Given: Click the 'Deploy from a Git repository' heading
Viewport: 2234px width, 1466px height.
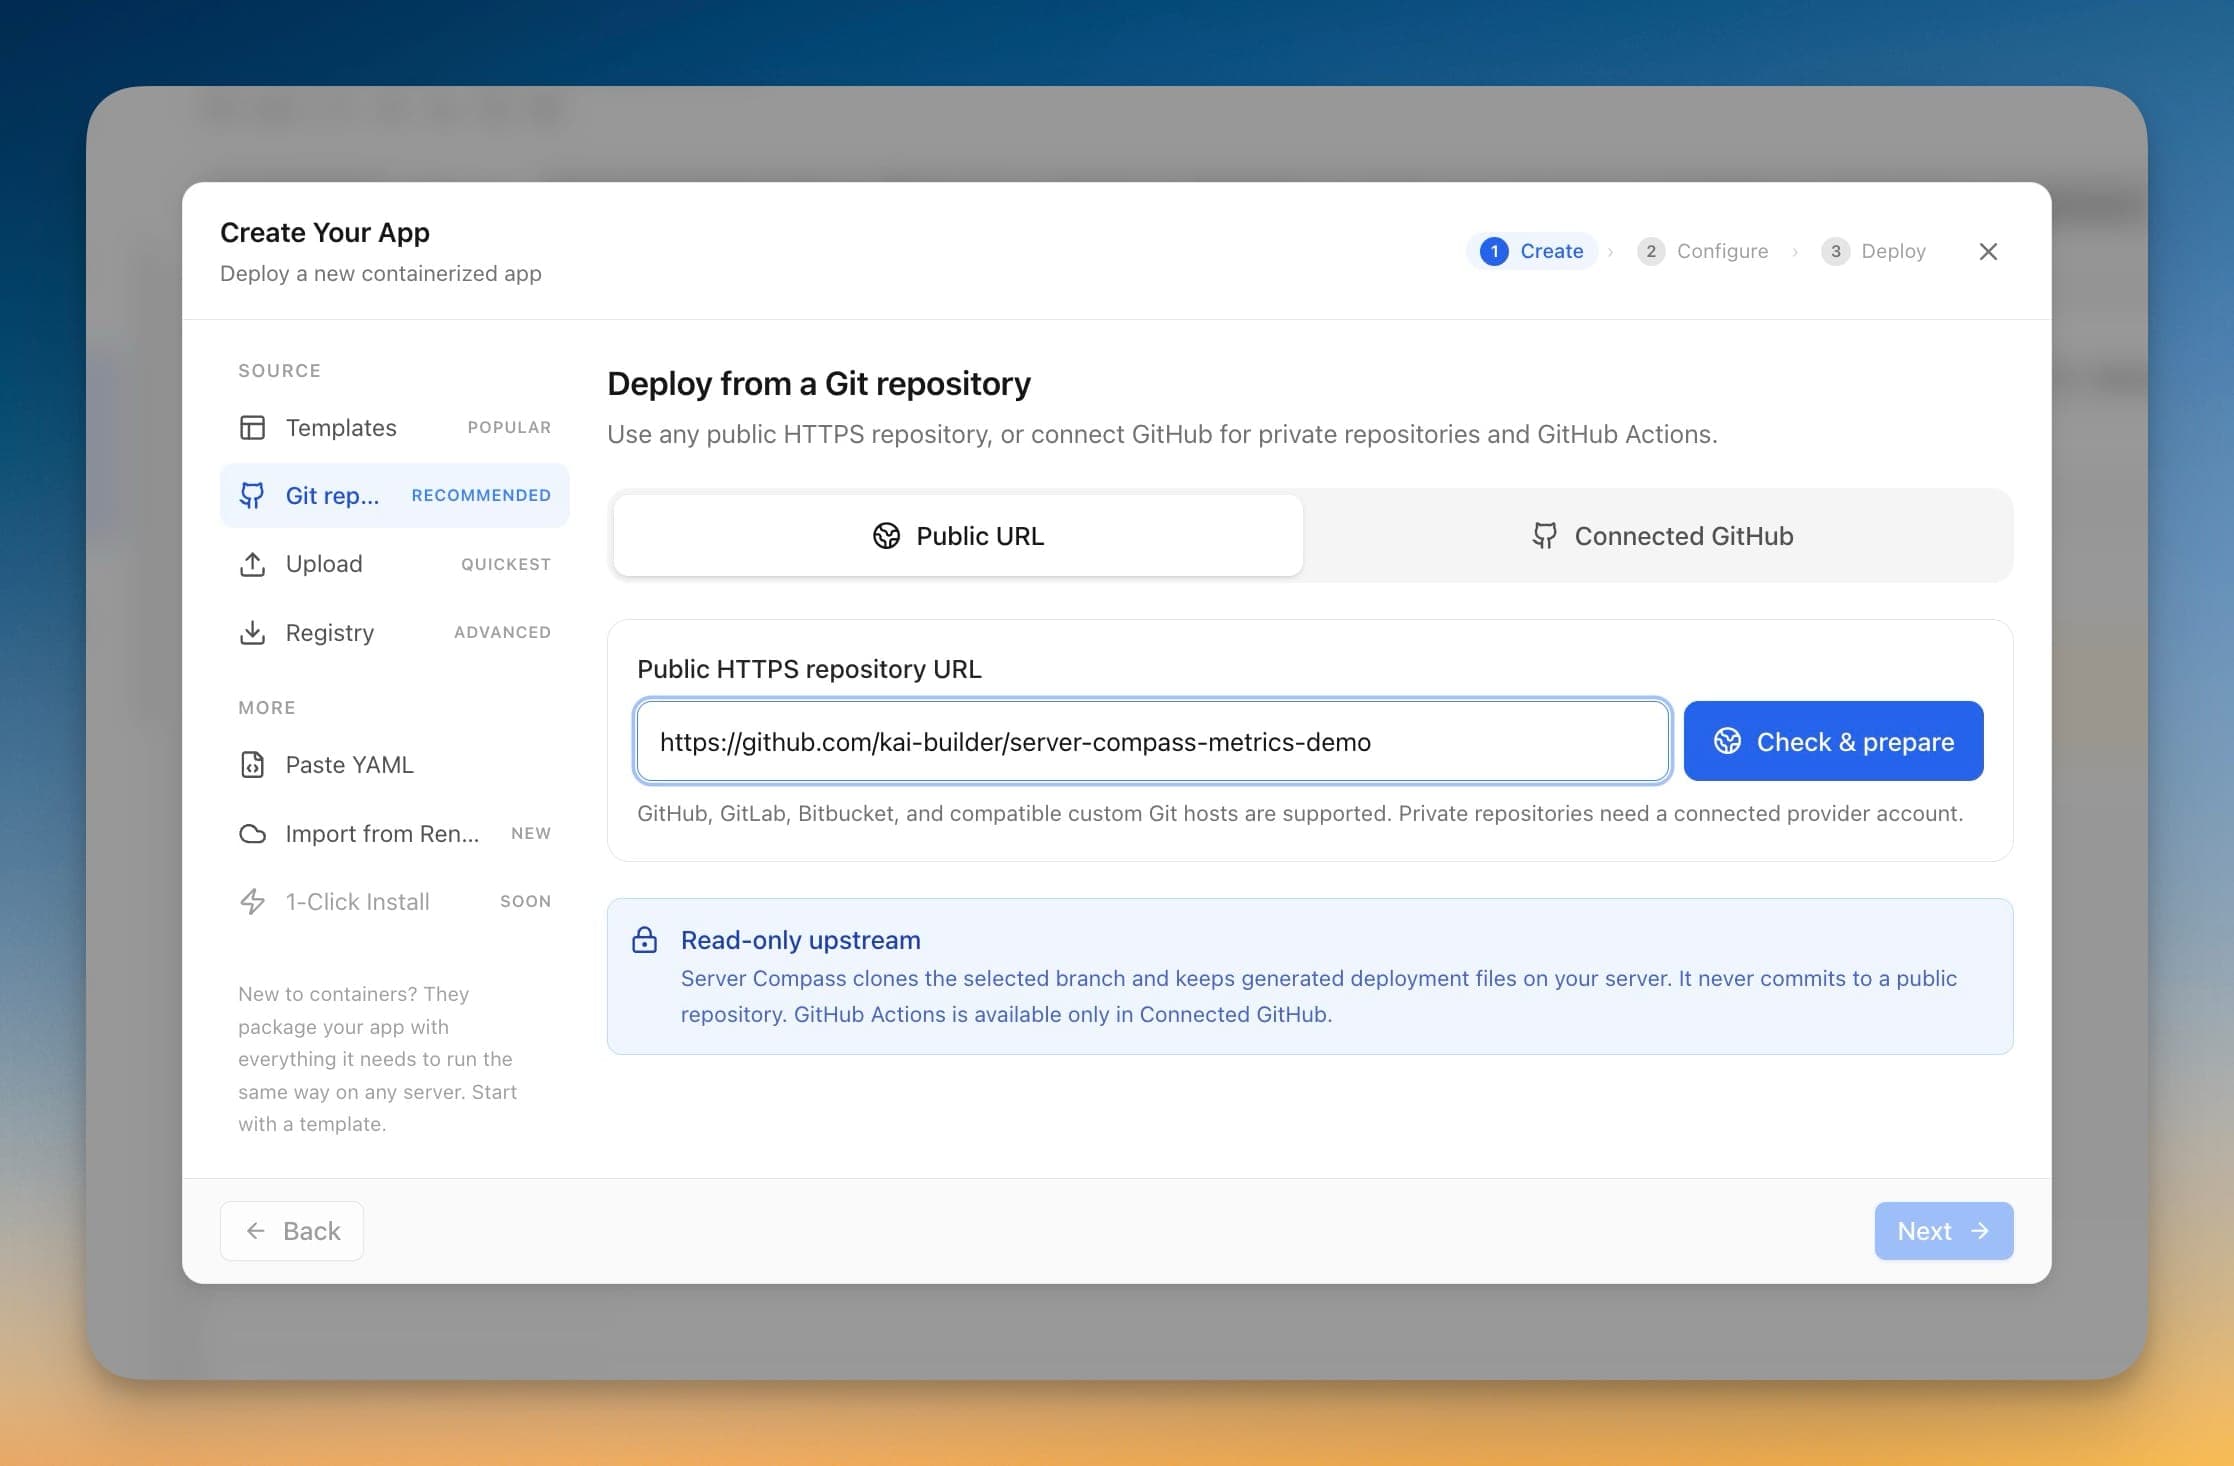Looking at the screenshot, I should click(819, 384).
